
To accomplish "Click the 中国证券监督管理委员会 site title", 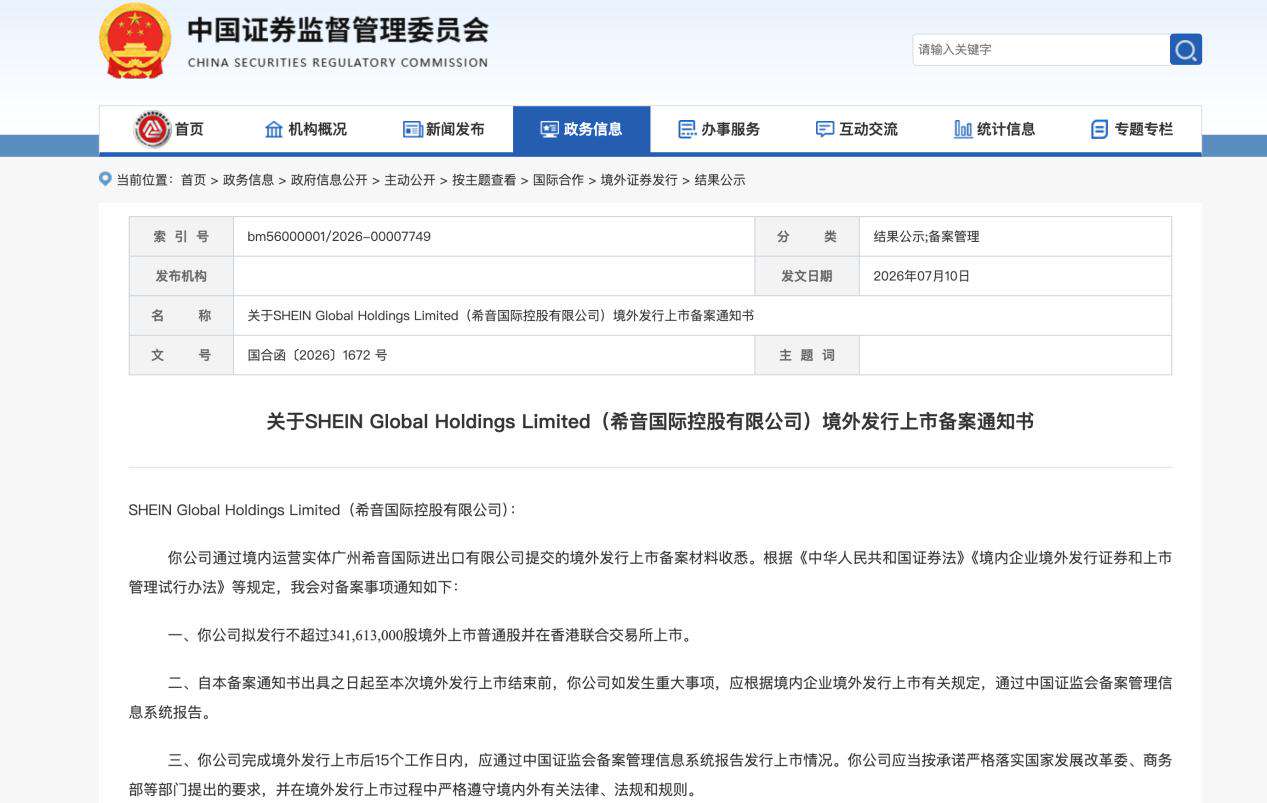I will (338, 30).
